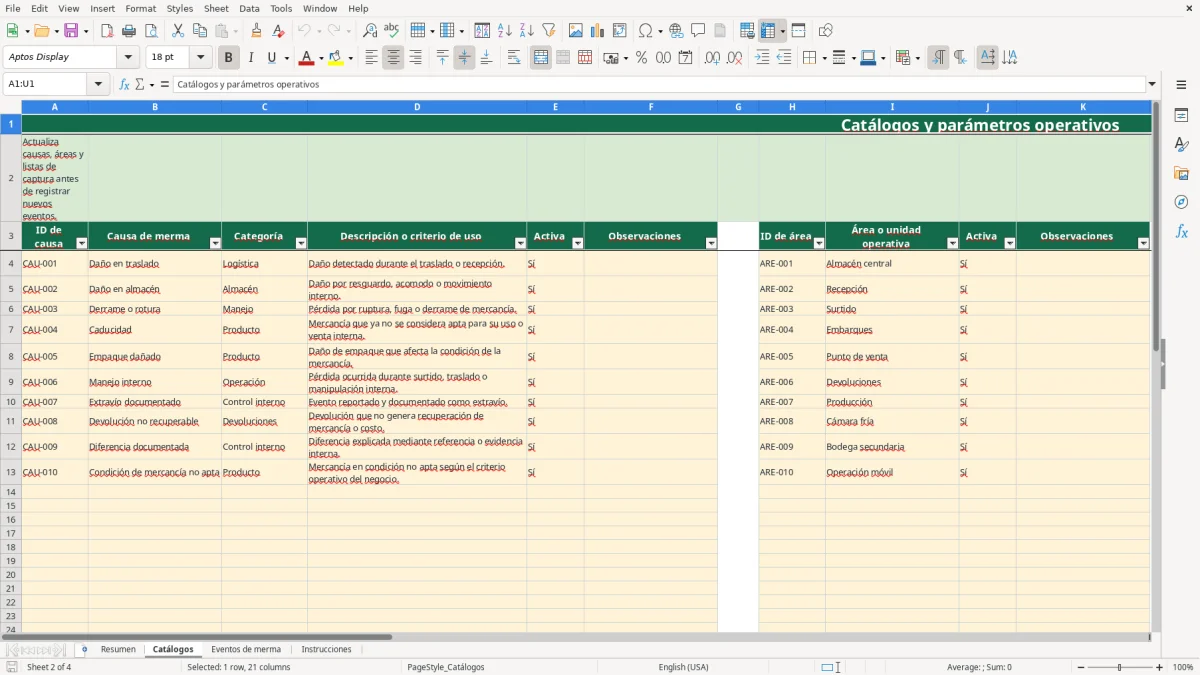
Task: Open the Format menu
Action: (x=141, y=8)
